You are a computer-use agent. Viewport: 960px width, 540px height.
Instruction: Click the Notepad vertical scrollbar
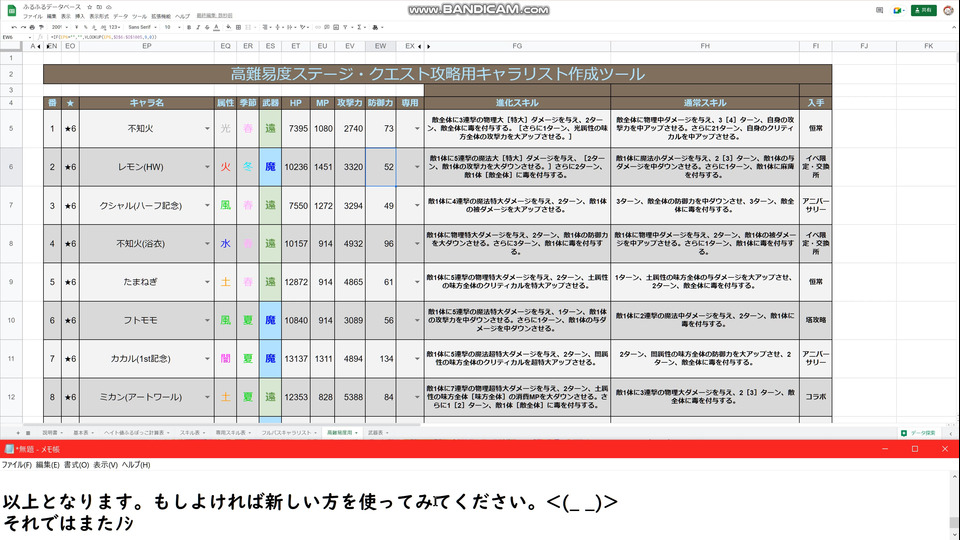954,505
